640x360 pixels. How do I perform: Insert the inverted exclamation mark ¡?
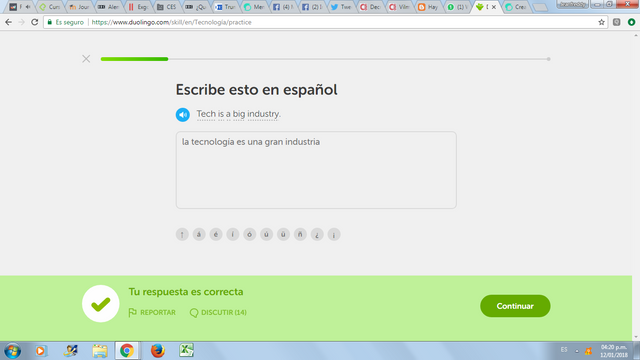pos(334,234)
